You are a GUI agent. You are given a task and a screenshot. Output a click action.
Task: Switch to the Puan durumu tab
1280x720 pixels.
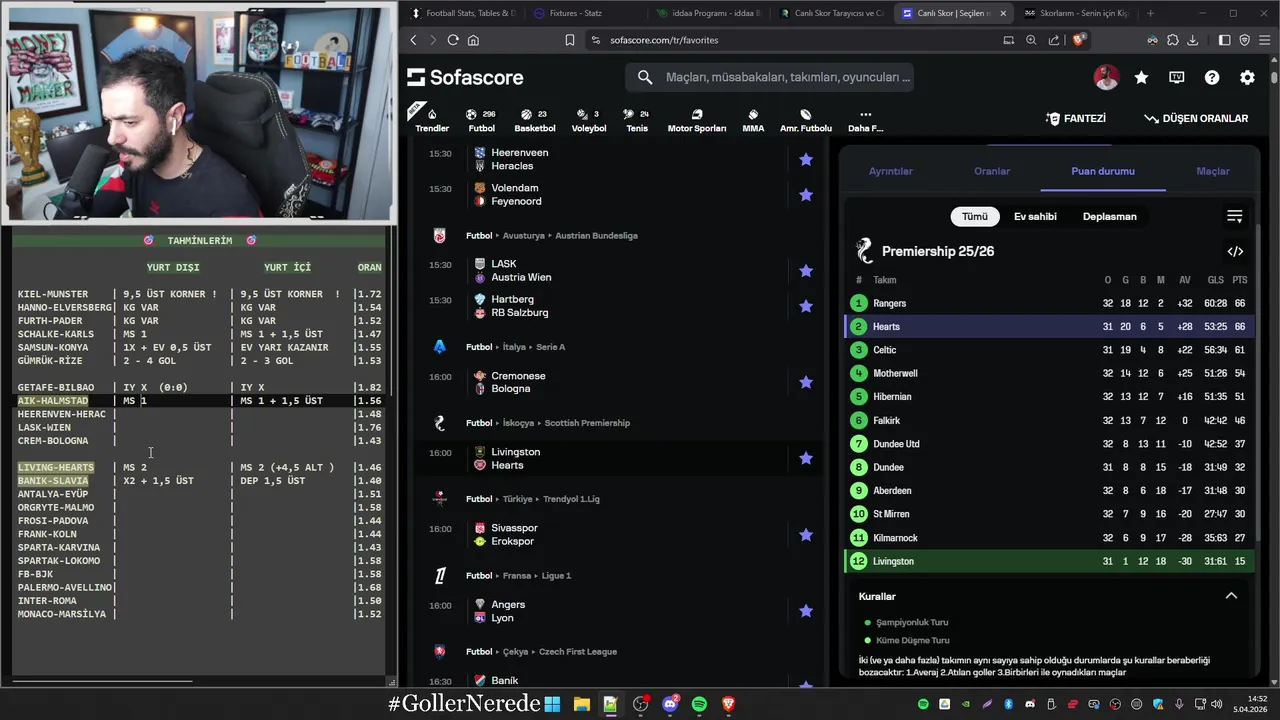(x=1103, y=171)
